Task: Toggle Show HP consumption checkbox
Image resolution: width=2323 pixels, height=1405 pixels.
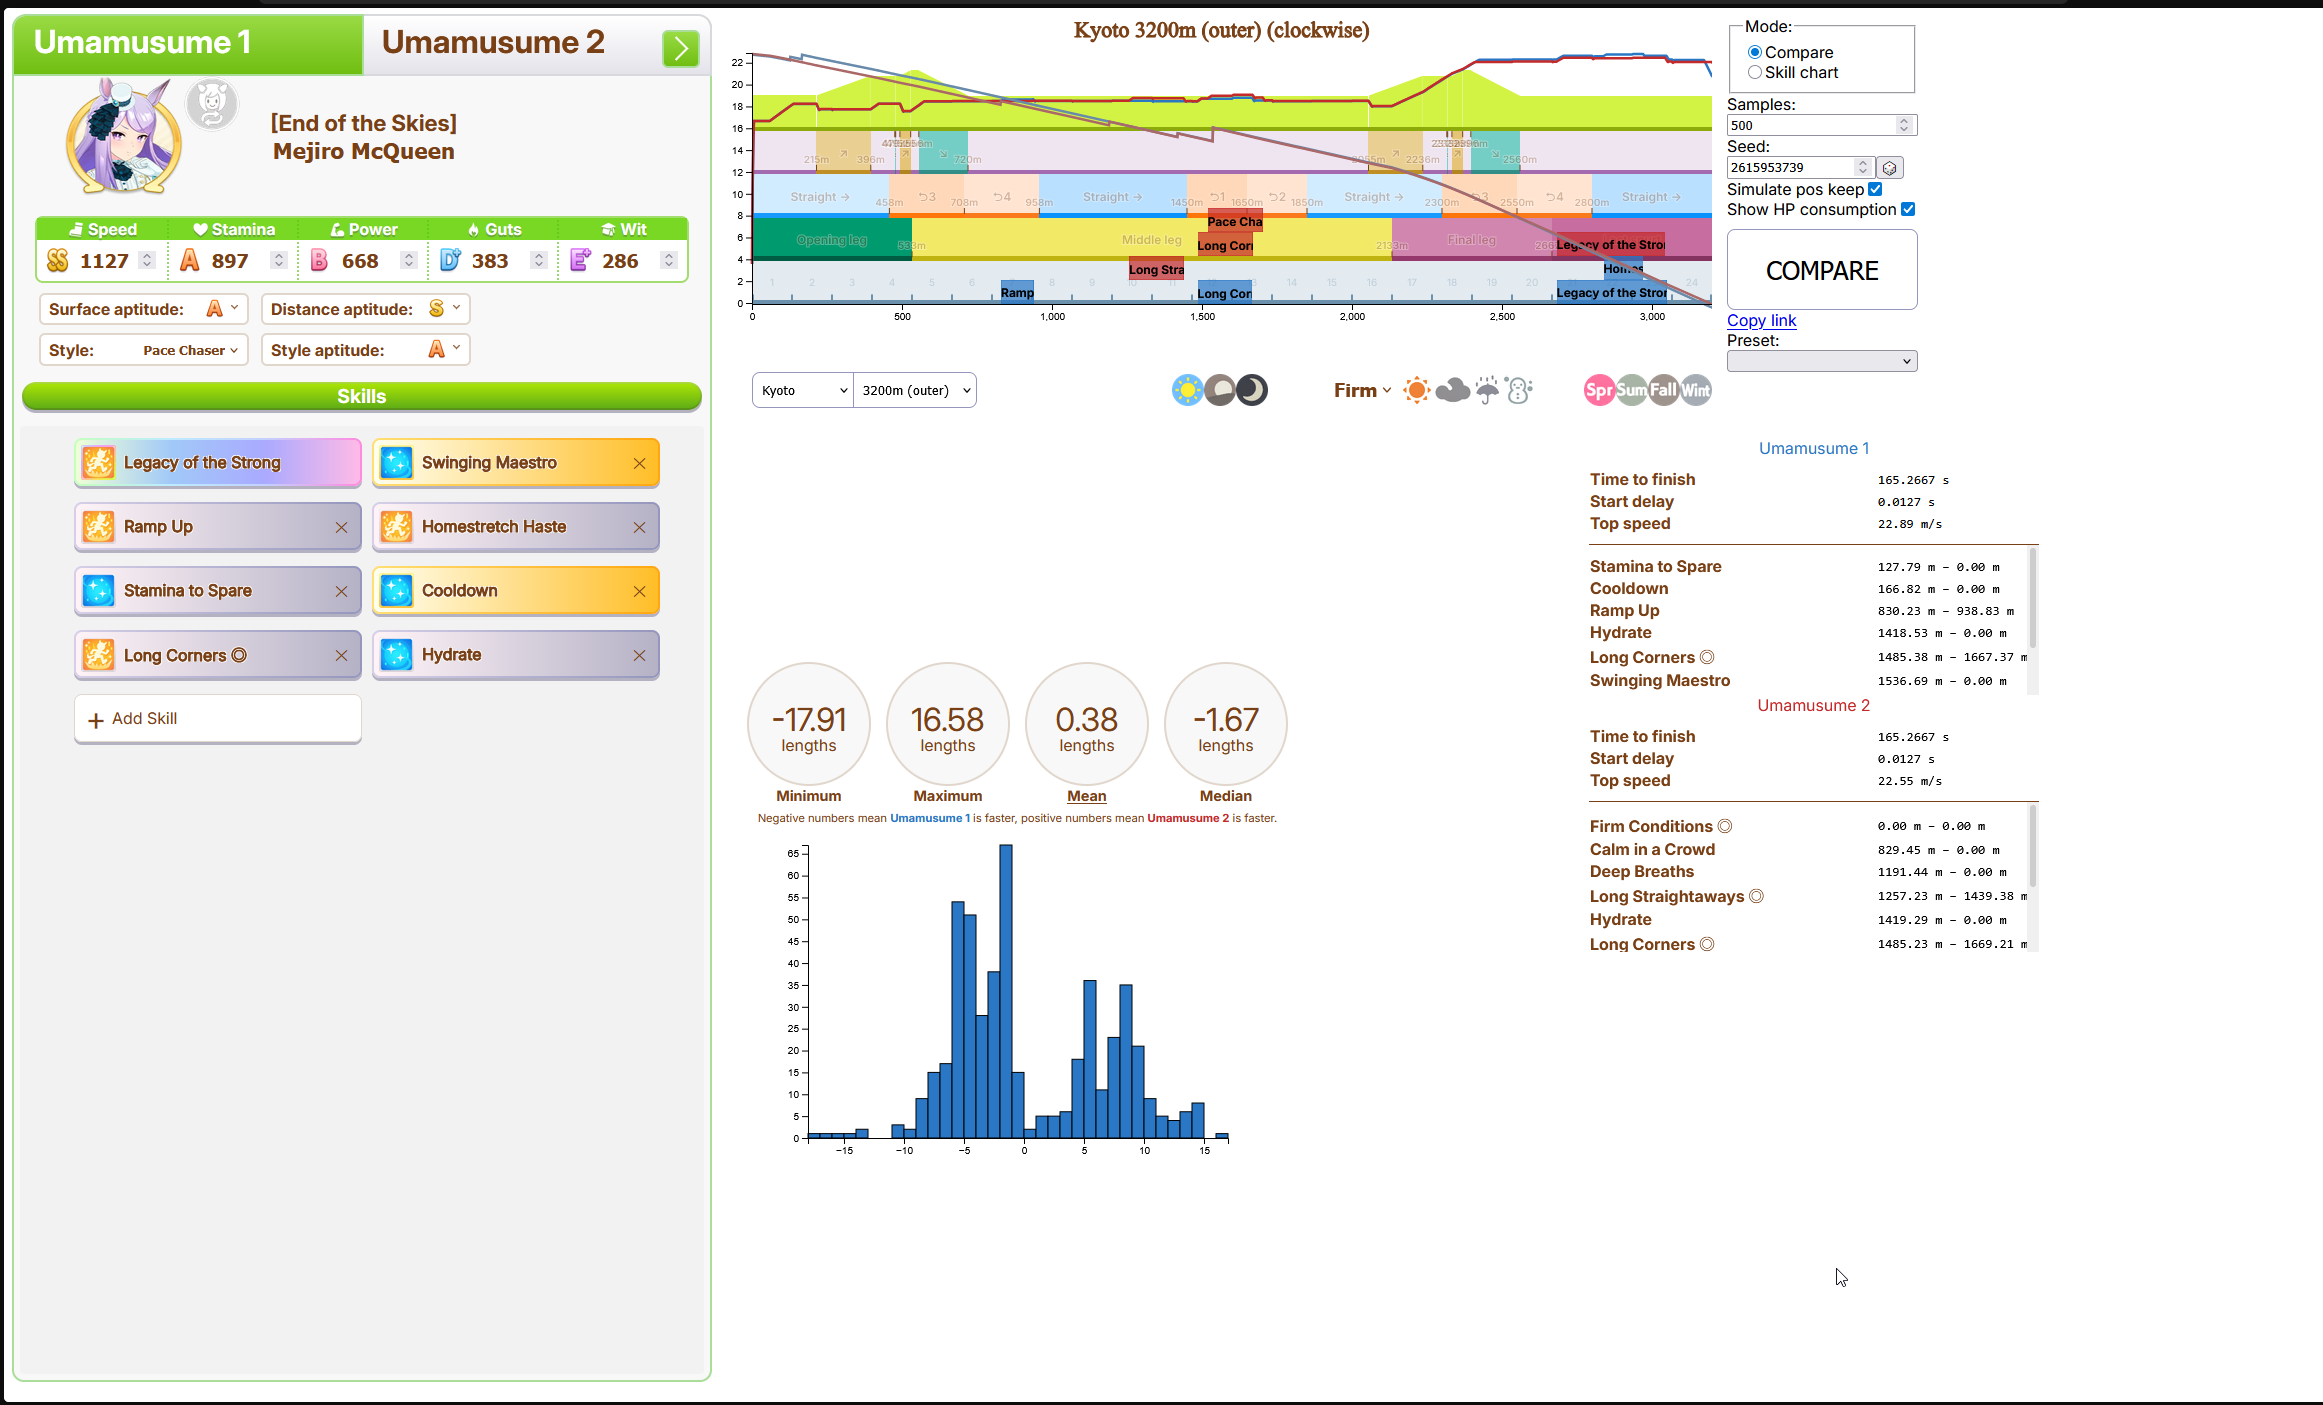Action: pos(1908,209)
